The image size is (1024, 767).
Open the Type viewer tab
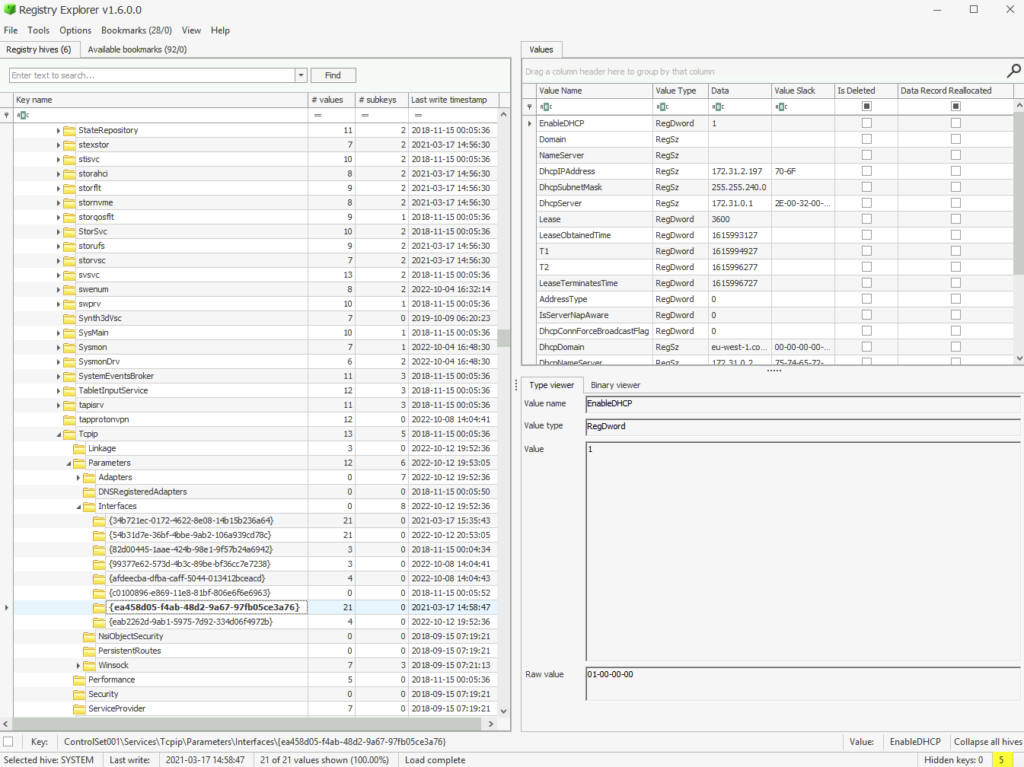(x=551, y=385)
